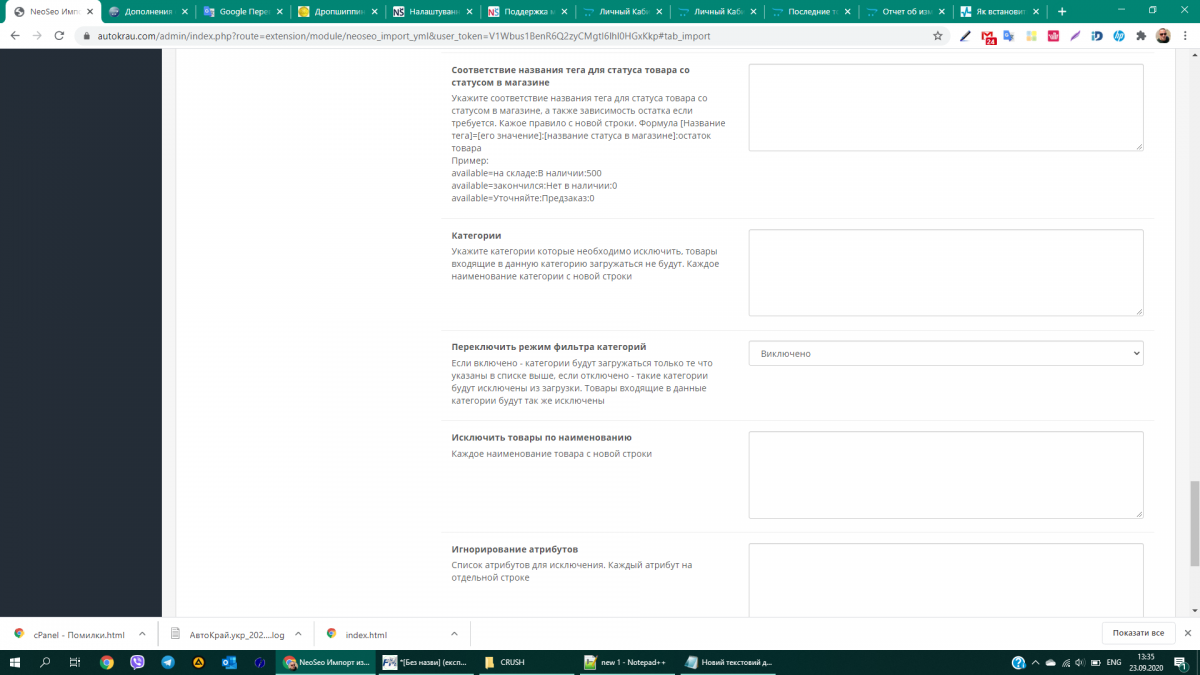
Task: Click the Исключить товары по наименованию textarea
Action: (946, 475)
